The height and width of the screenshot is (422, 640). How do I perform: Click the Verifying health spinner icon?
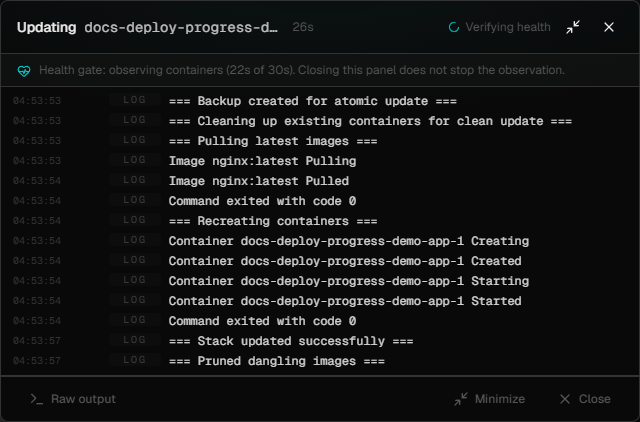(x=454, y=27)
